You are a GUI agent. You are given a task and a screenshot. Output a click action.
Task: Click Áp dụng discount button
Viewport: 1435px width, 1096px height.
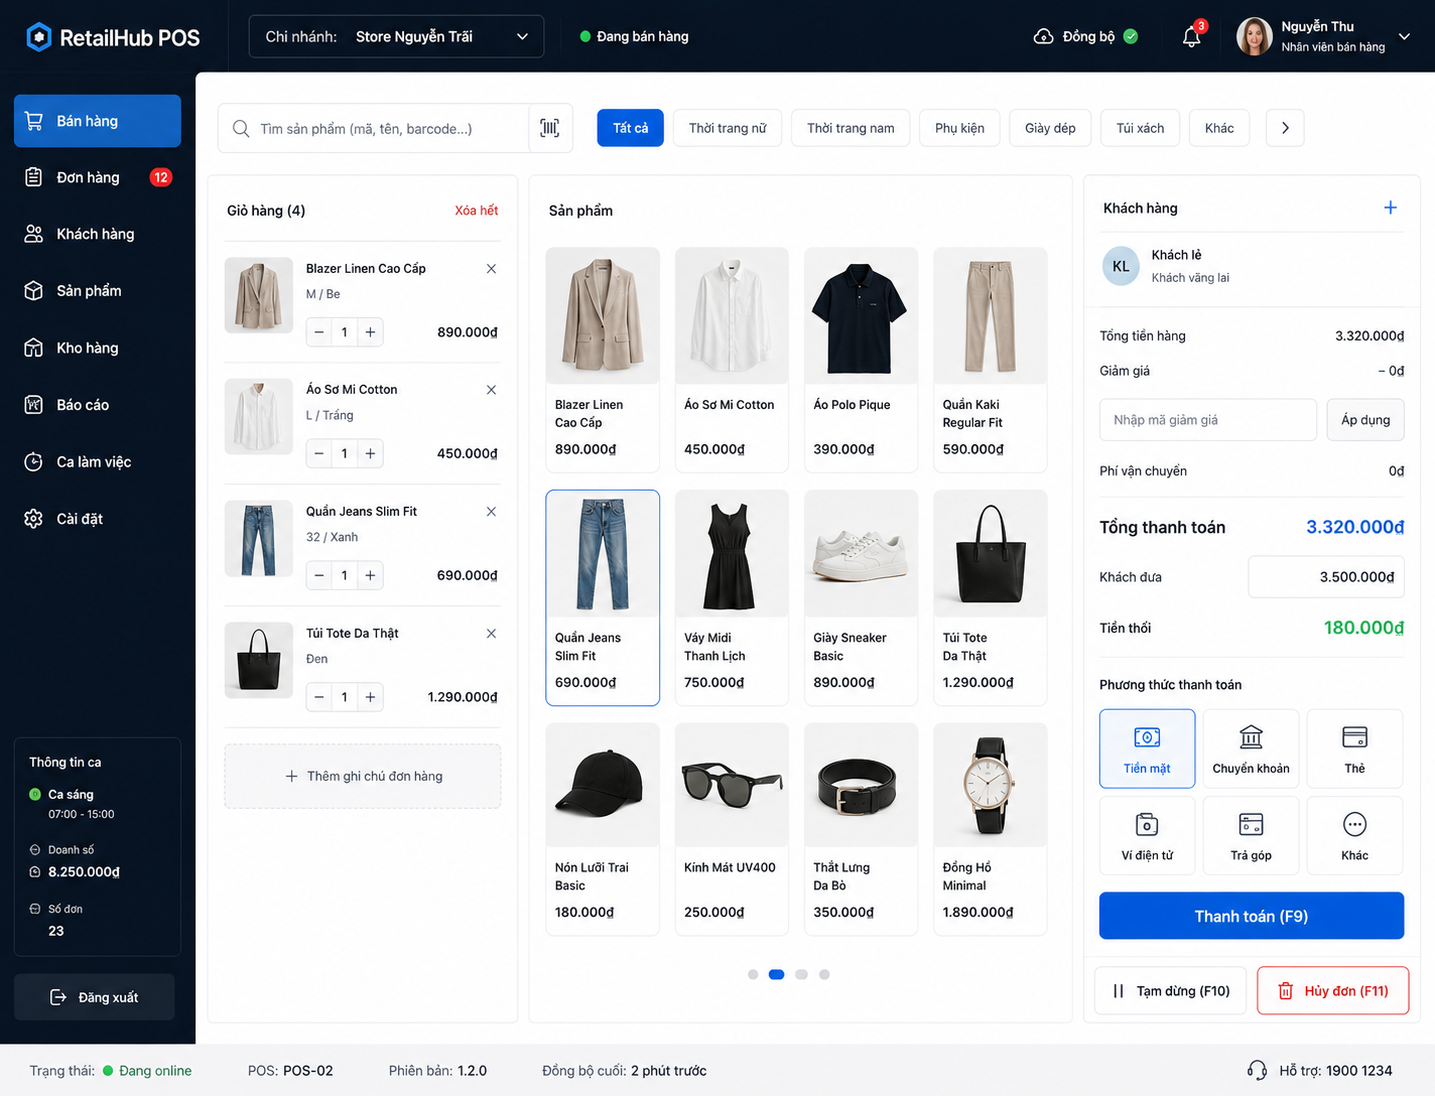[x=1365, y=420]
